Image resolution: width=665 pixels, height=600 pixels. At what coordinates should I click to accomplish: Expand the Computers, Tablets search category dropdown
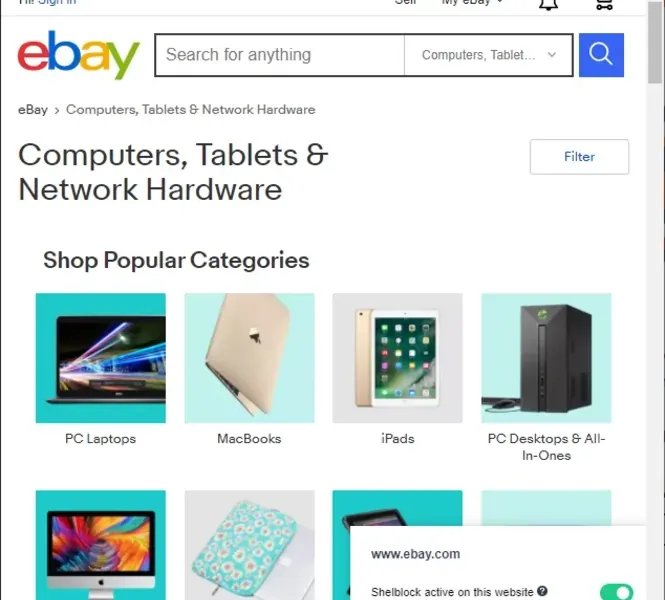pyautogui.click(x=489, y=55)
